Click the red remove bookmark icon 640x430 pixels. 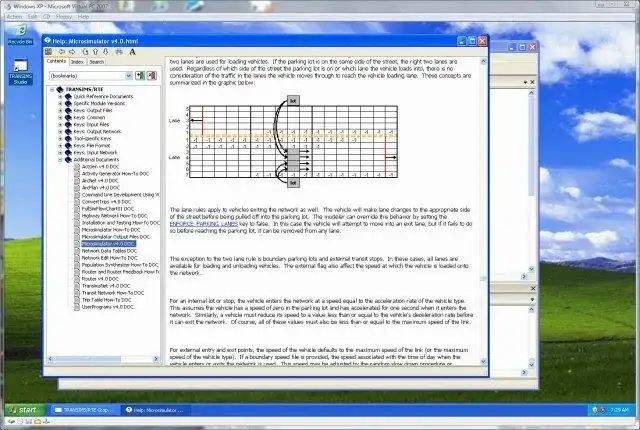pos(152,75)
